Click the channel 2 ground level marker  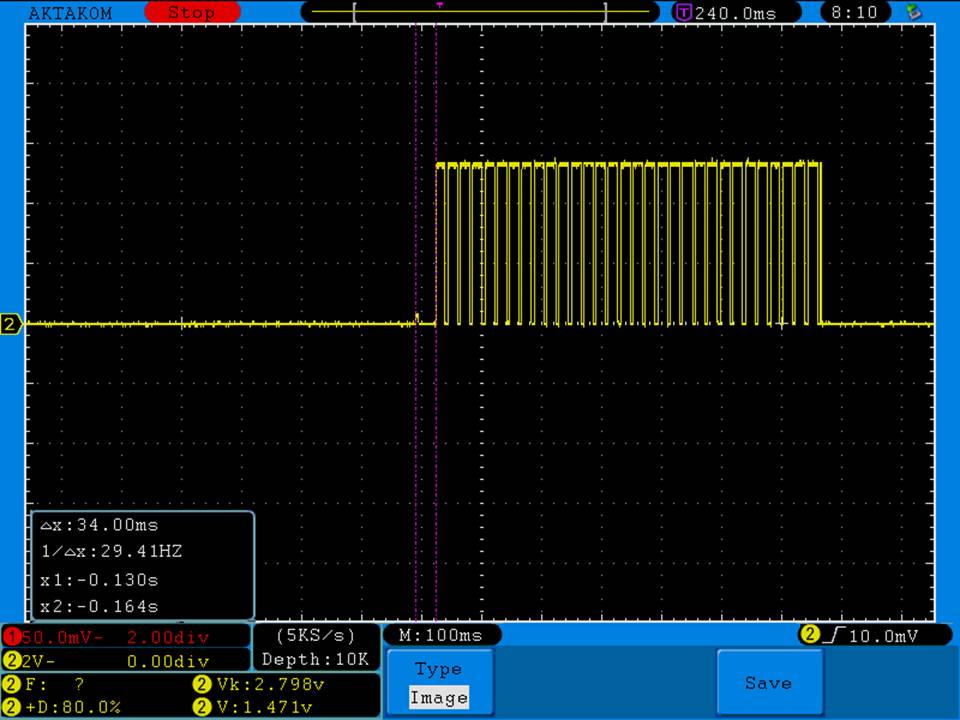(x=11, y=324)
